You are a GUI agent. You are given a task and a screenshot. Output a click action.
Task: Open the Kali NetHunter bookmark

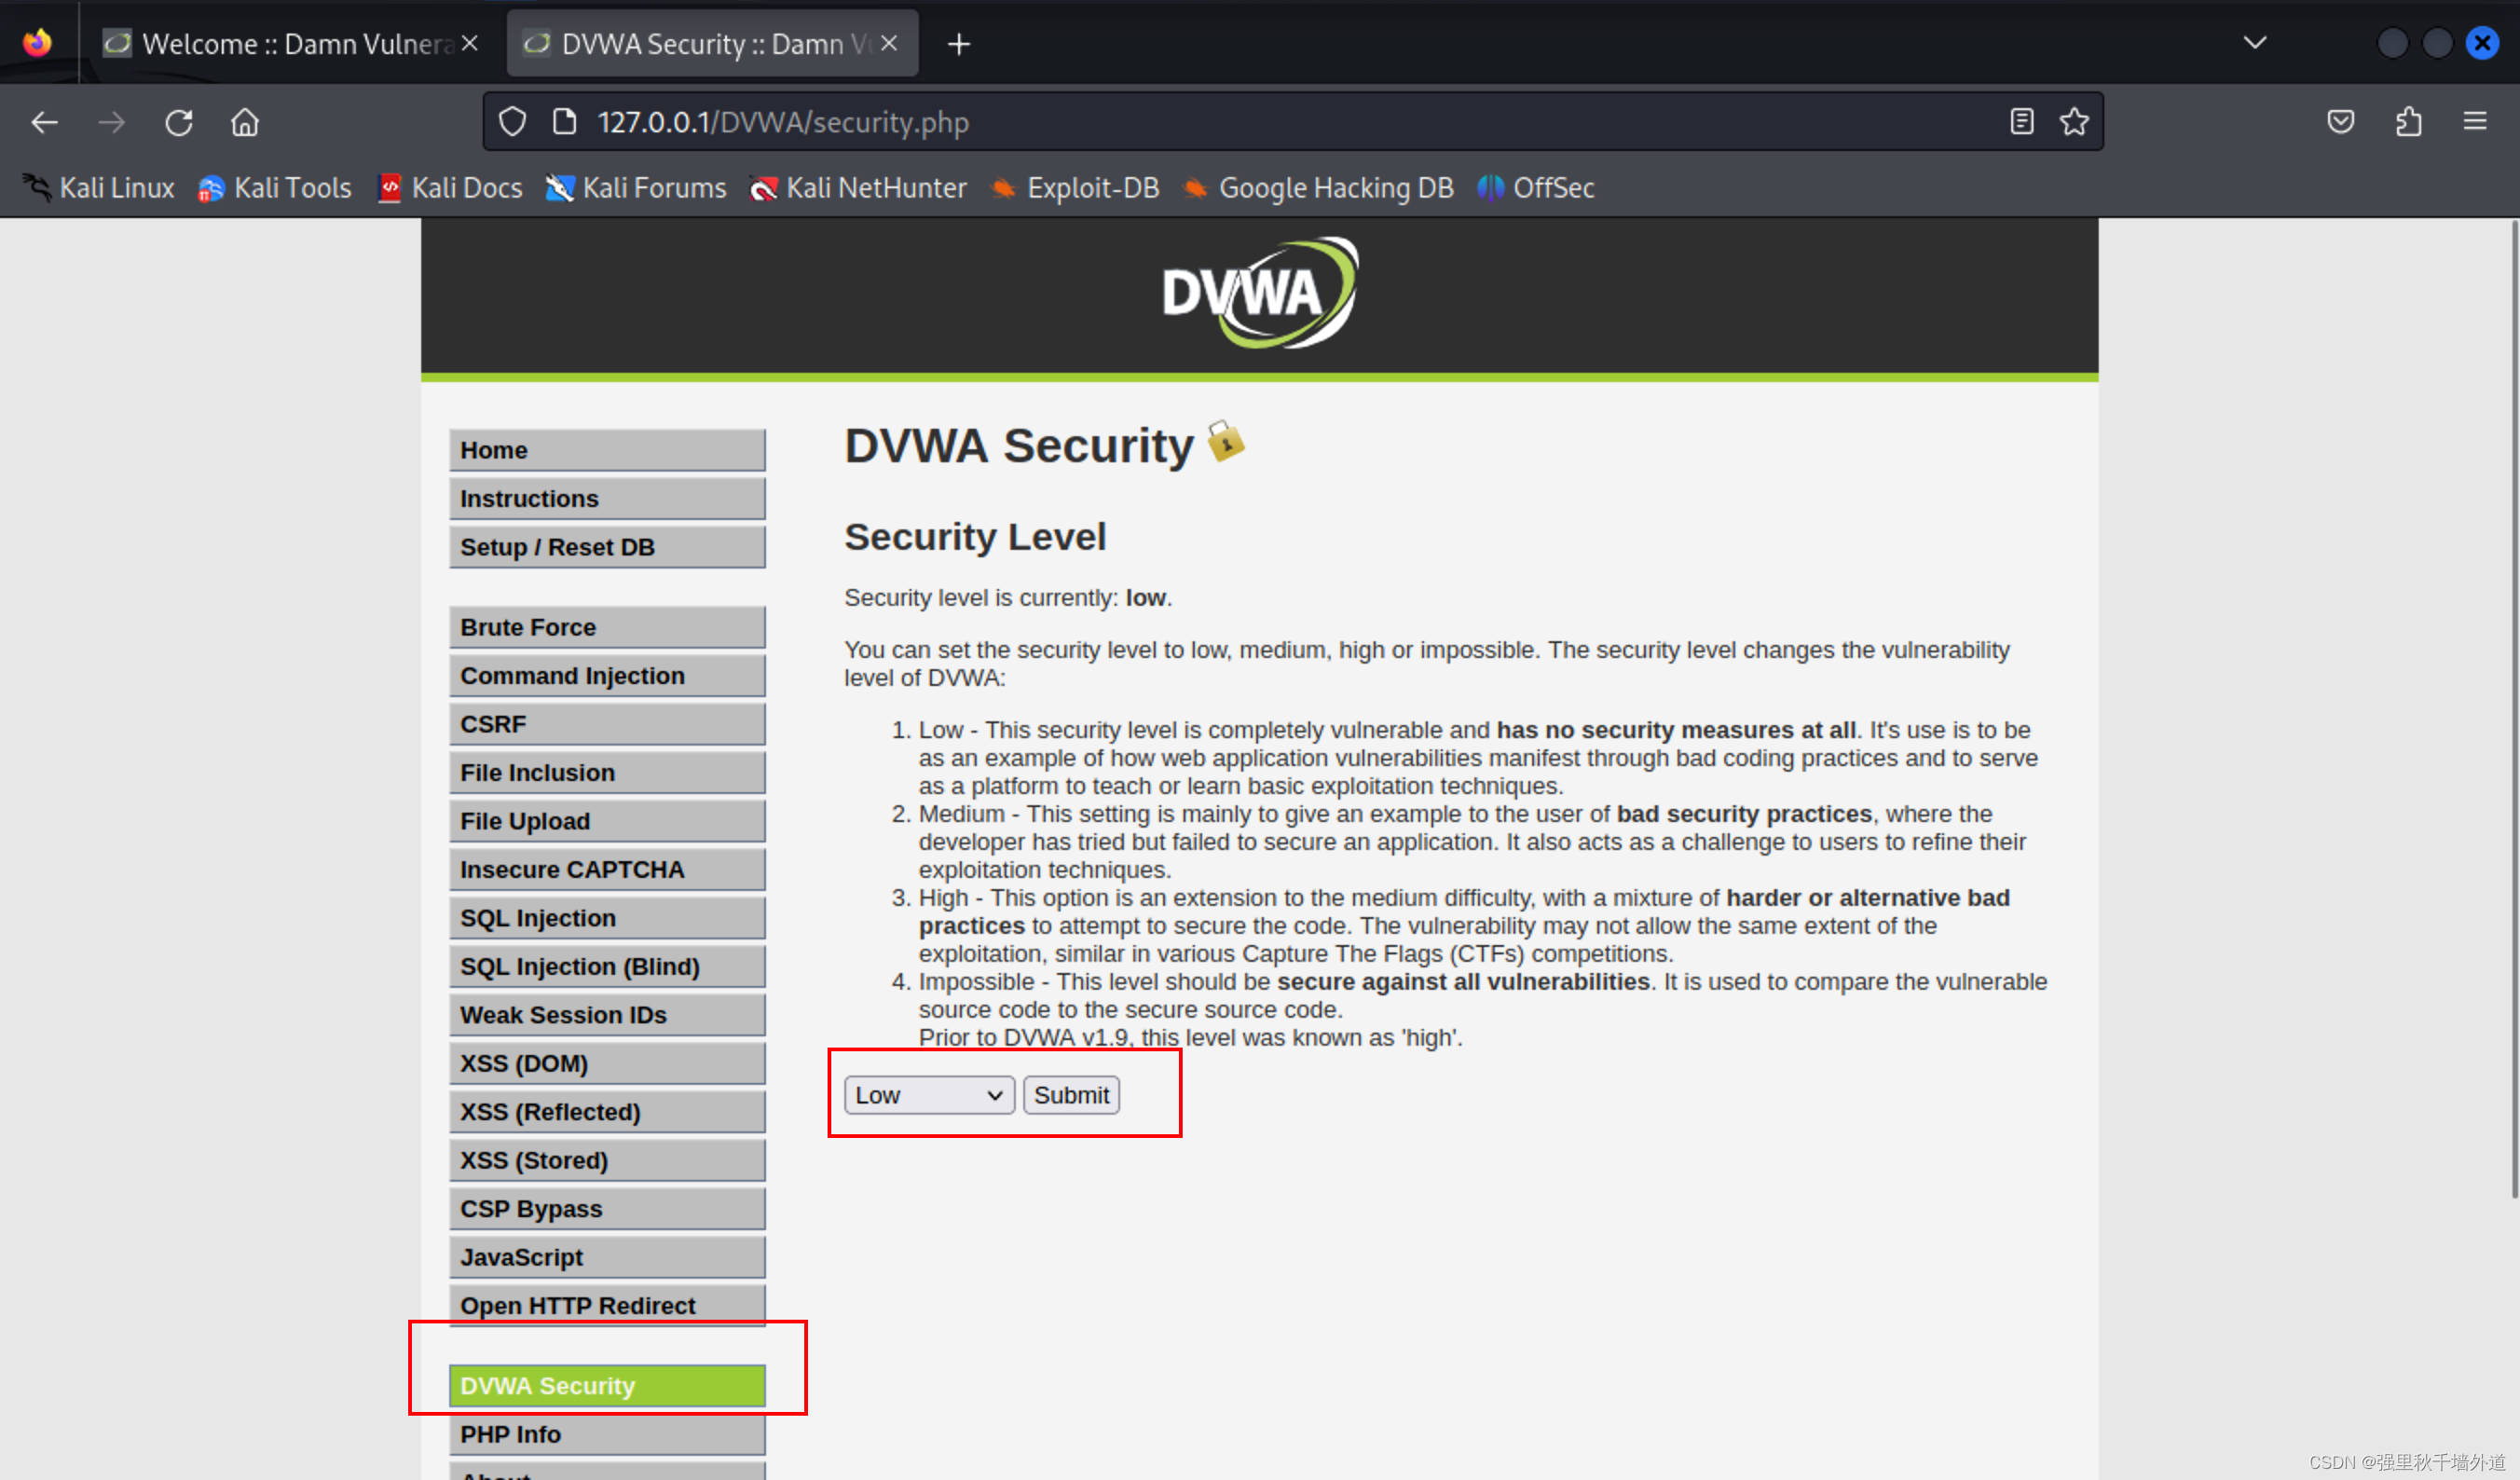point(858,188)
